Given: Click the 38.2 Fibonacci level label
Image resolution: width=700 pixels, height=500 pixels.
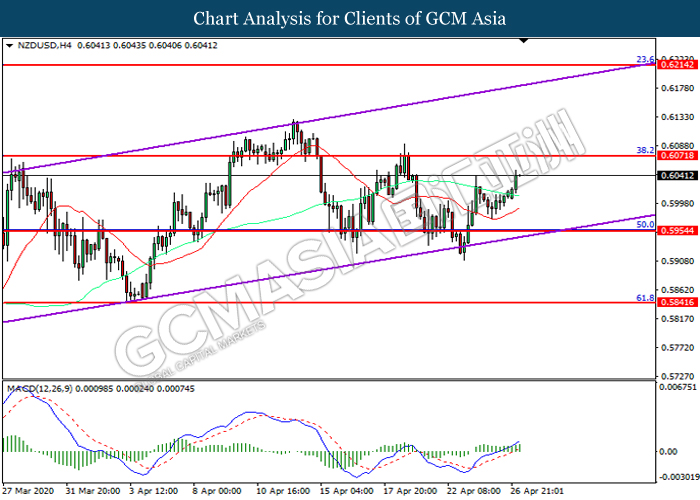Looking at the screenshot, I should pyautogui.click(x=645, y=150).
